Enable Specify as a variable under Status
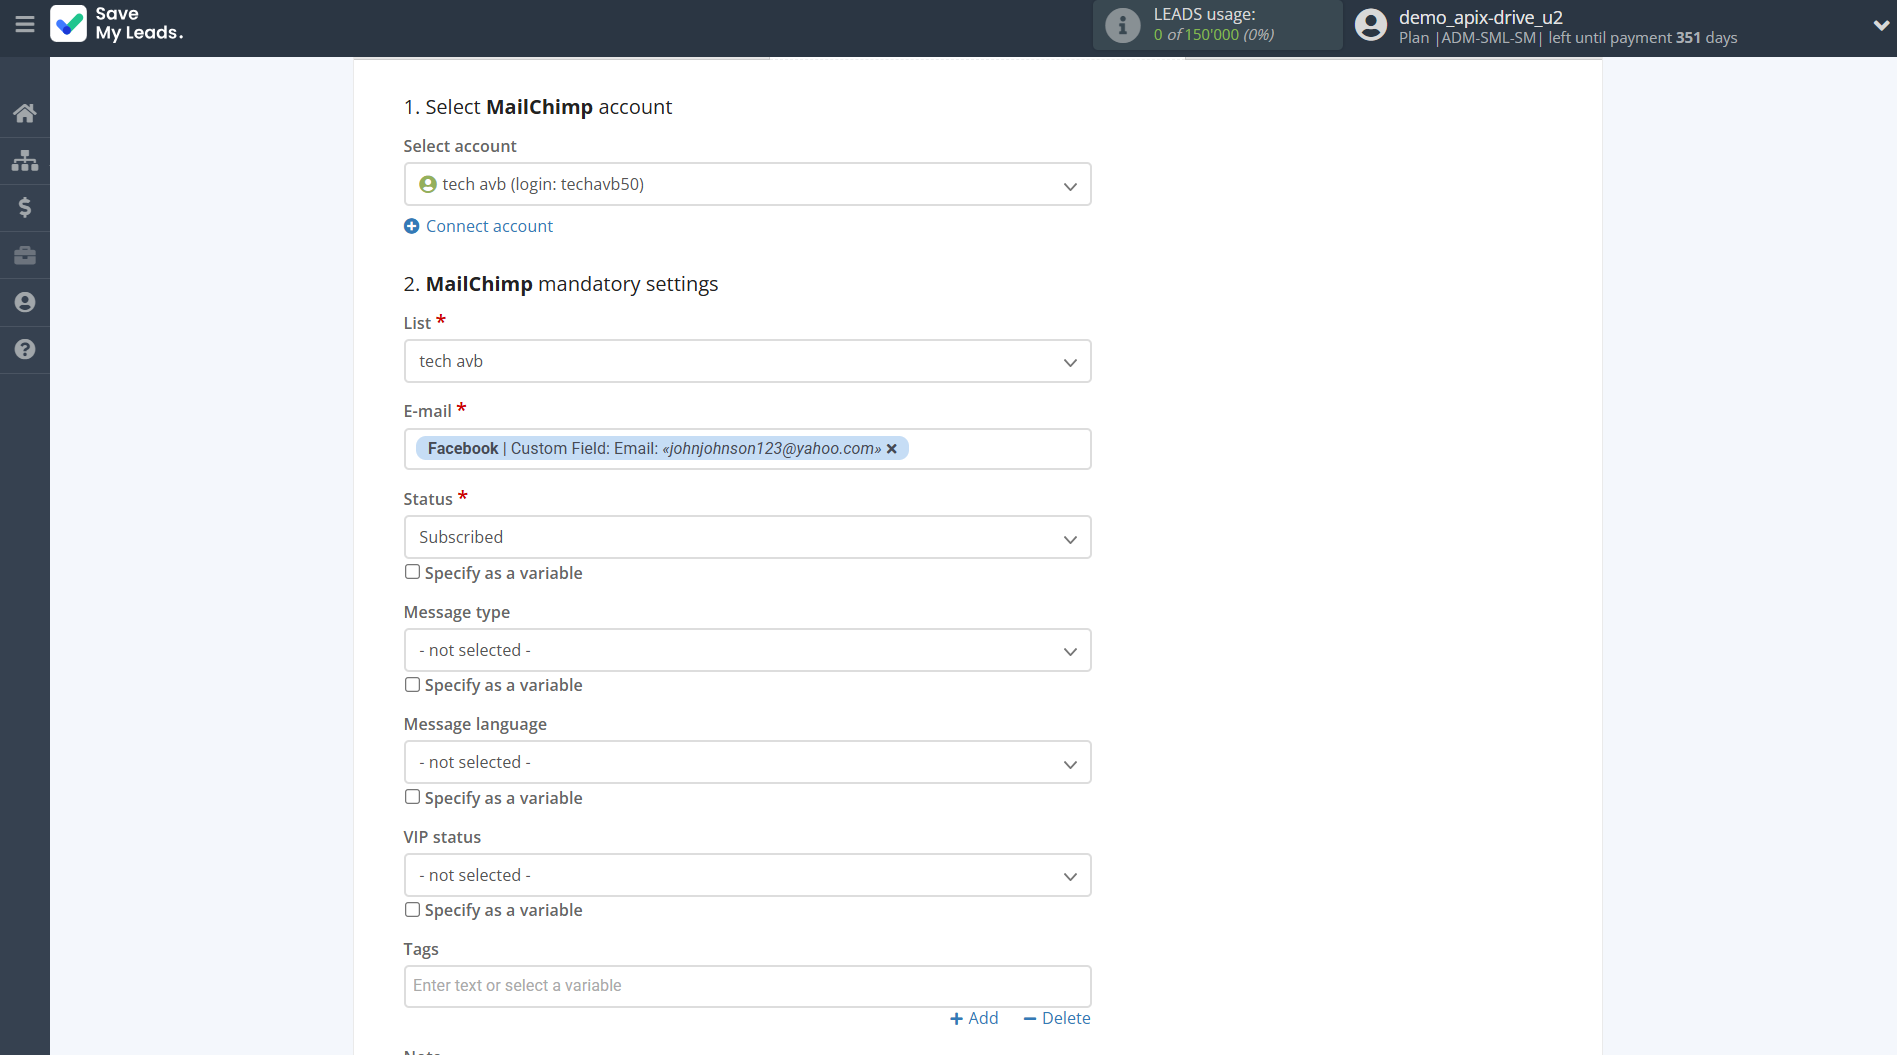1897x1055 pixels. click(x=412, y=572)
